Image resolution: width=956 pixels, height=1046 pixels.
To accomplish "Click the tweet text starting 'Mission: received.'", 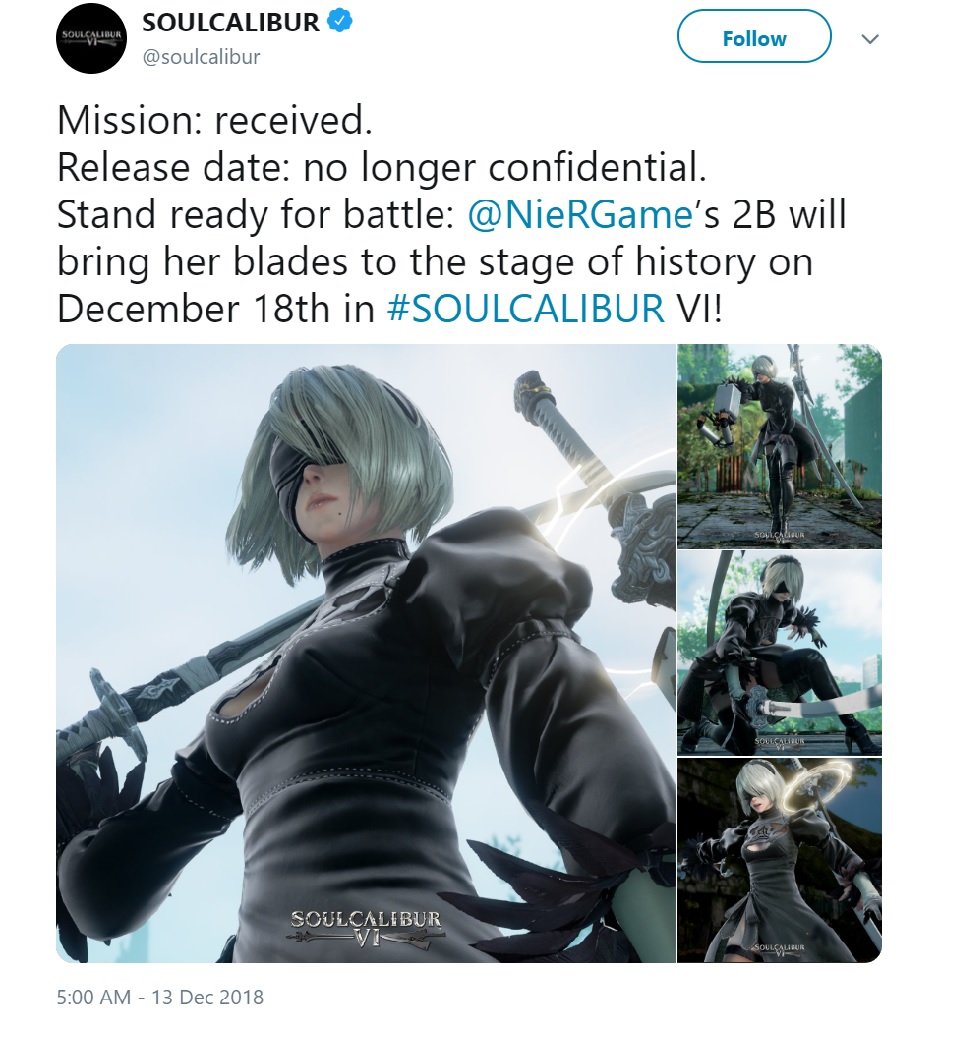I will click(x=452, y=215).
